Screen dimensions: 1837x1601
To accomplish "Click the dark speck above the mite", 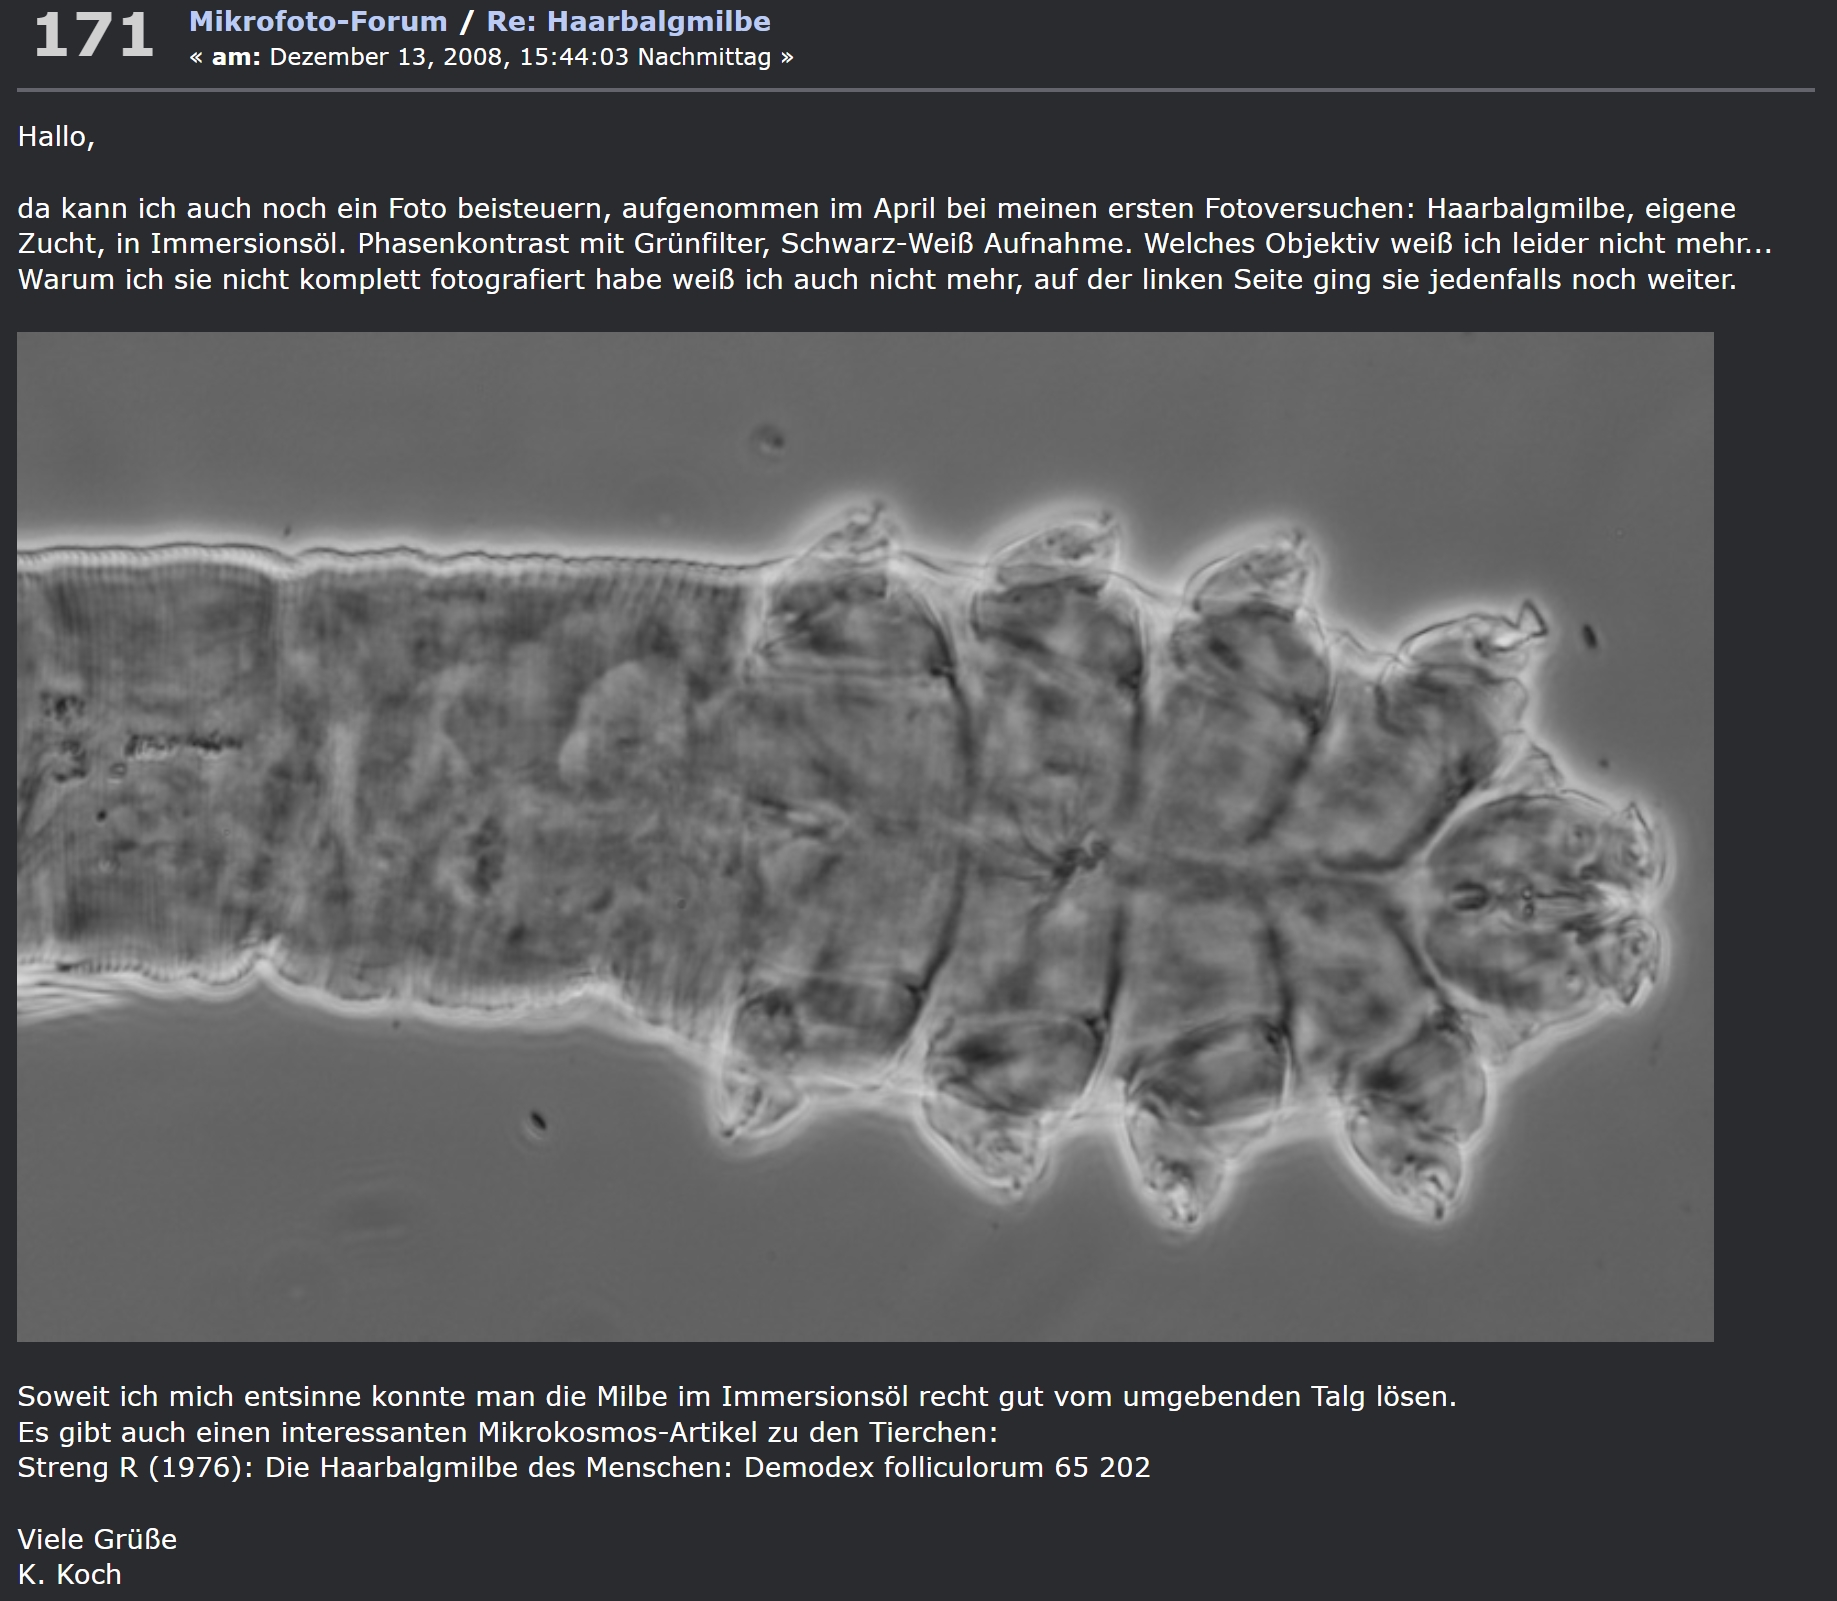I will [x=769, y=439].
